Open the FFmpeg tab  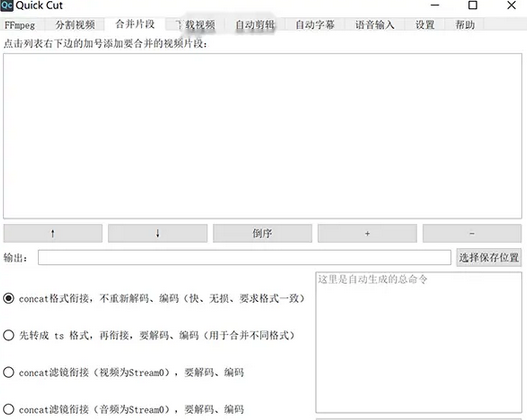click(x=20, y=25)
